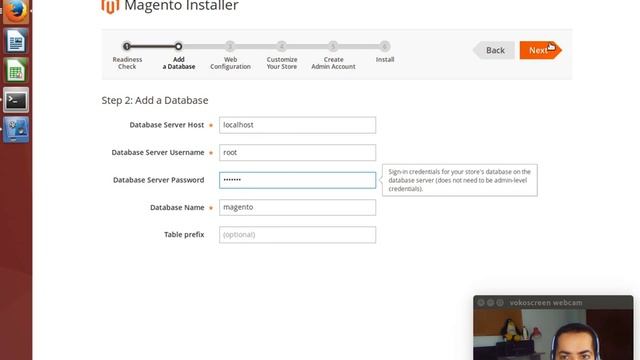The image size is (640, 360).
Task: Select the Customize Your Store step marker
Action: (x=281, y=47)
